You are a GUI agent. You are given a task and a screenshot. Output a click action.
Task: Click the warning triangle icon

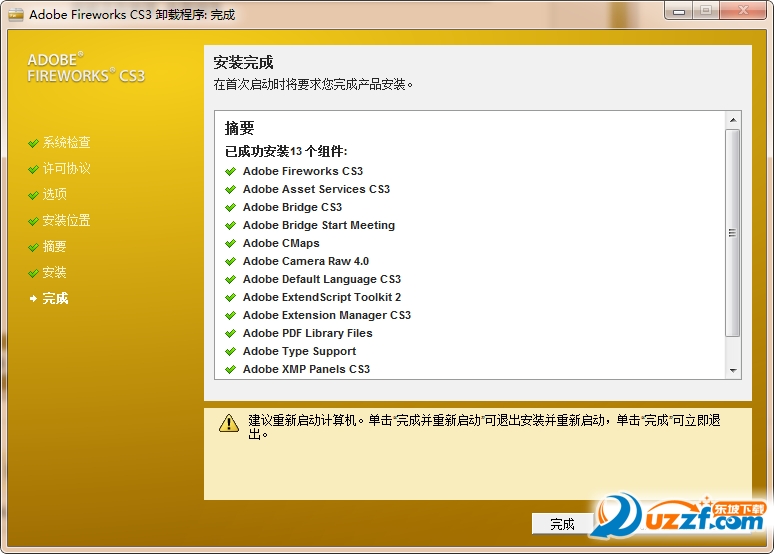[229, 423]
